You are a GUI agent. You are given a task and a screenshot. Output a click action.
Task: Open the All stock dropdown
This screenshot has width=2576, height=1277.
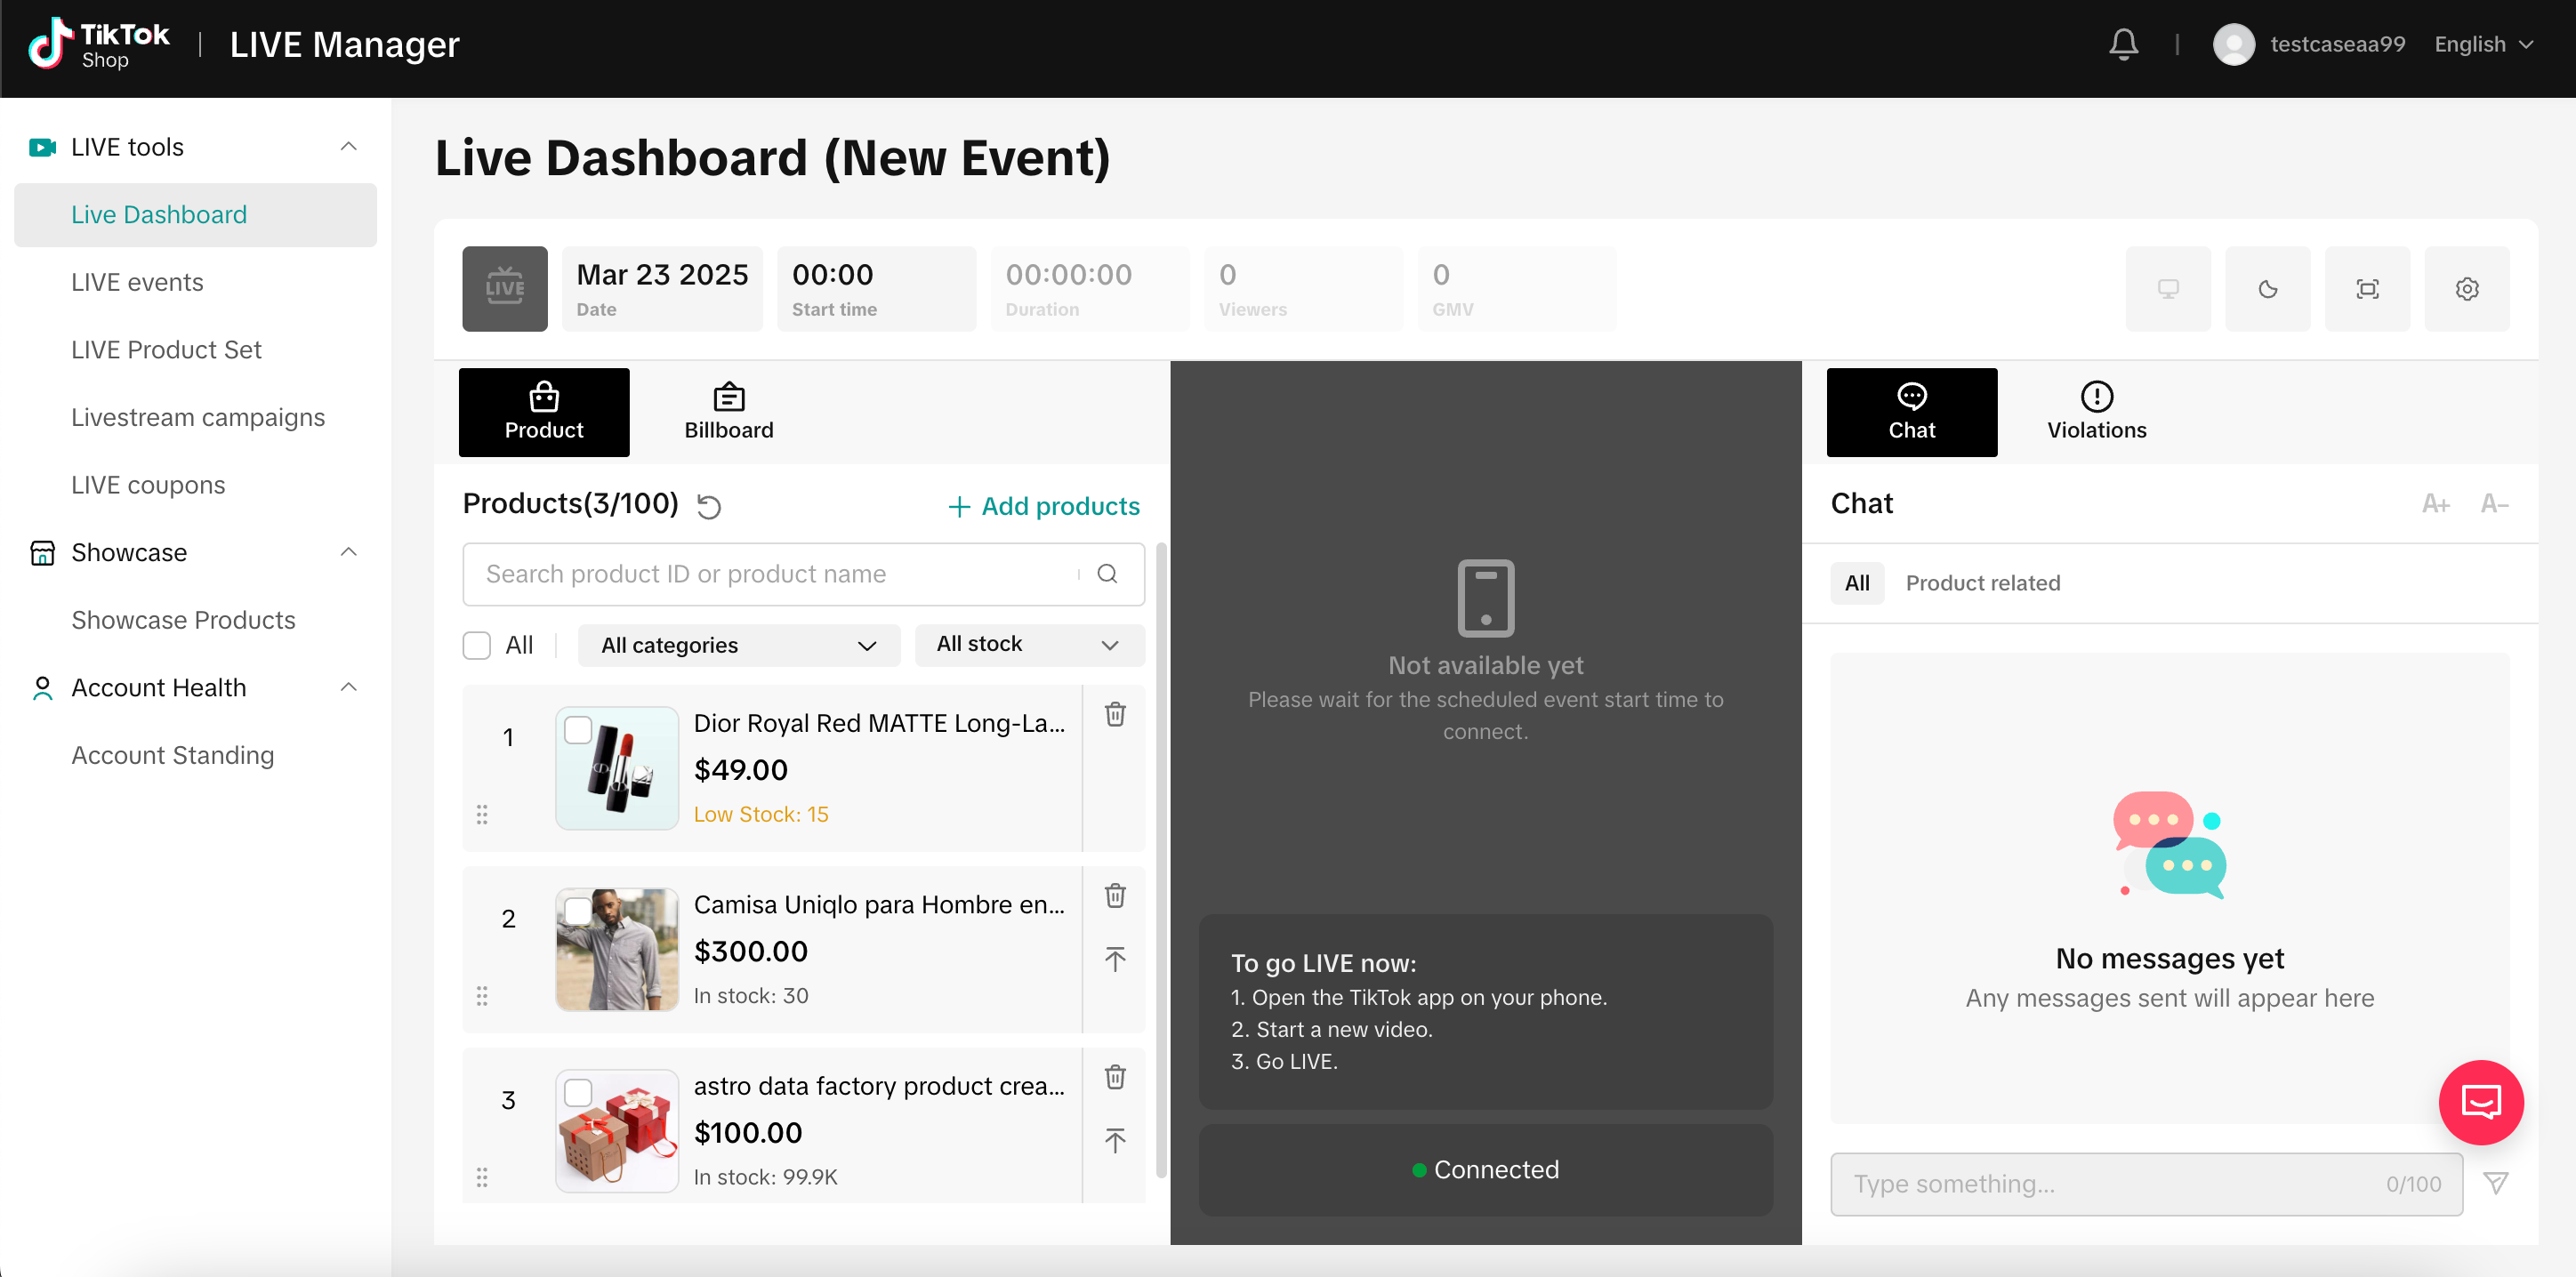[1029, 645]
